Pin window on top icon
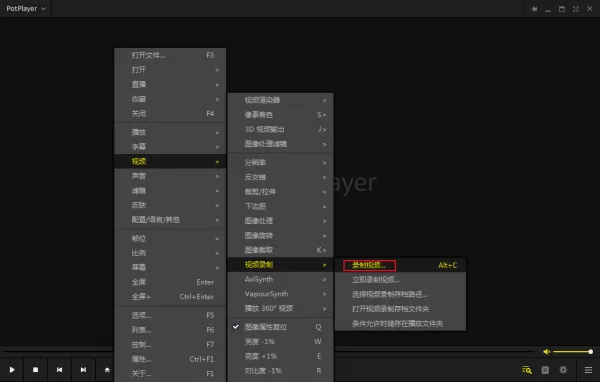This screenshot has width=600, height=382. pyautogui.click(x=534, y=9)
